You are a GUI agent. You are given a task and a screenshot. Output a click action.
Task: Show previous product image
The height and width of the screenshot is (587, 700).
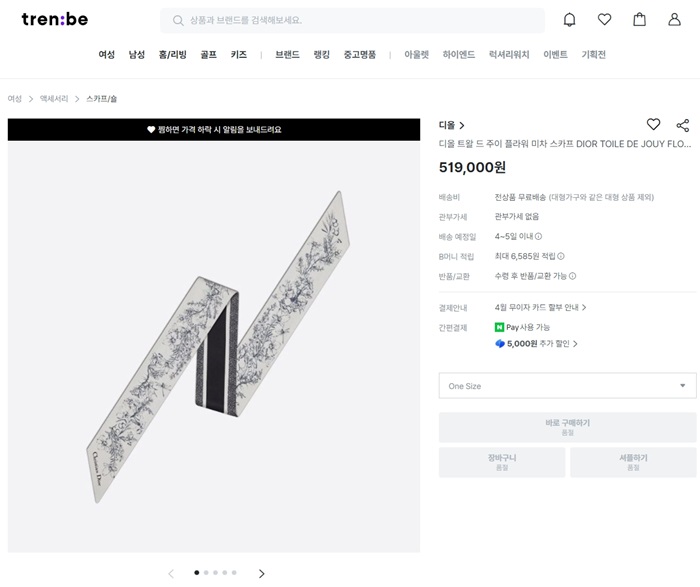[x=171, y=573]
